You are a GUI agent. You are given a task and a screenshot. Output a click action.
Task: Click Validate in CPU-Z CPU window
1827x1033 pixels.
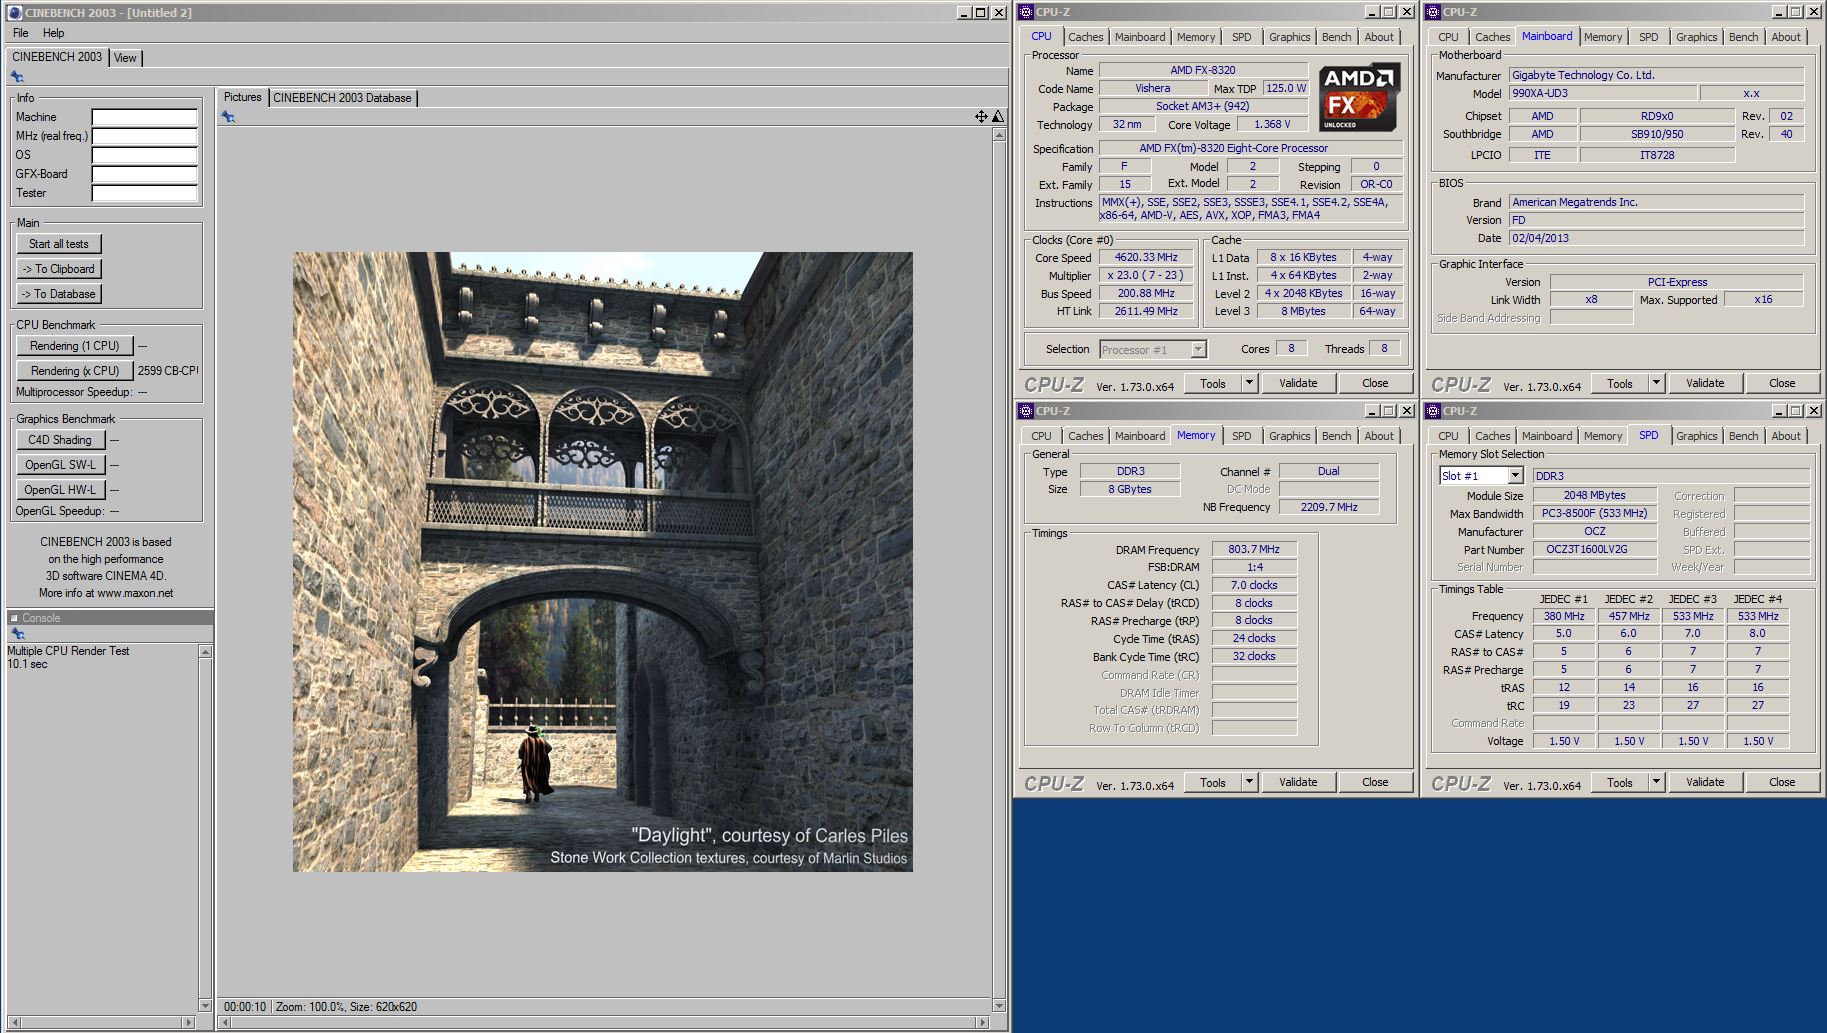click(1298, 383)
